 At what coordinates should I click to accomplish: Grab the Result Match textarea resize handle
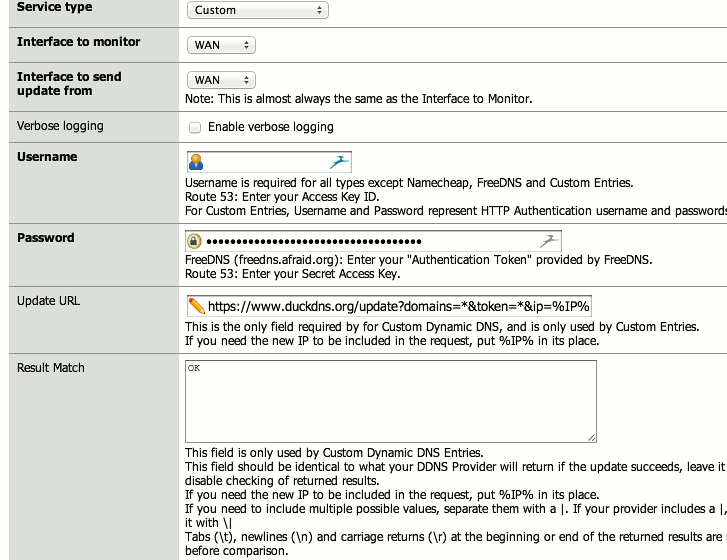point(591,437)
